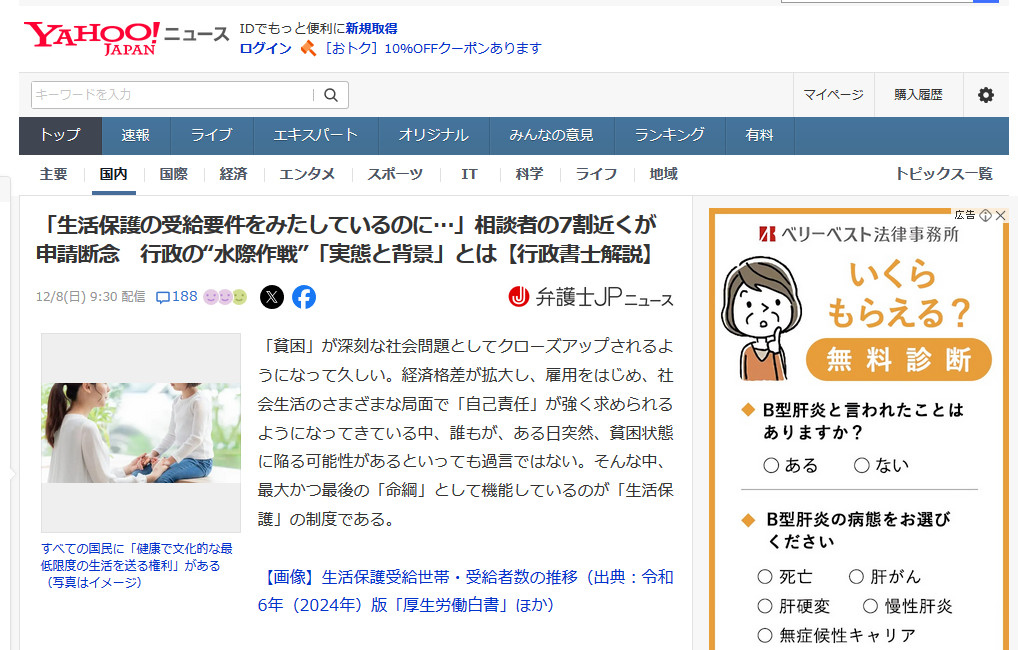Share the article on X
Image resolution: width=1018 pixels, height=650 pixels.
tap(272, 297)
